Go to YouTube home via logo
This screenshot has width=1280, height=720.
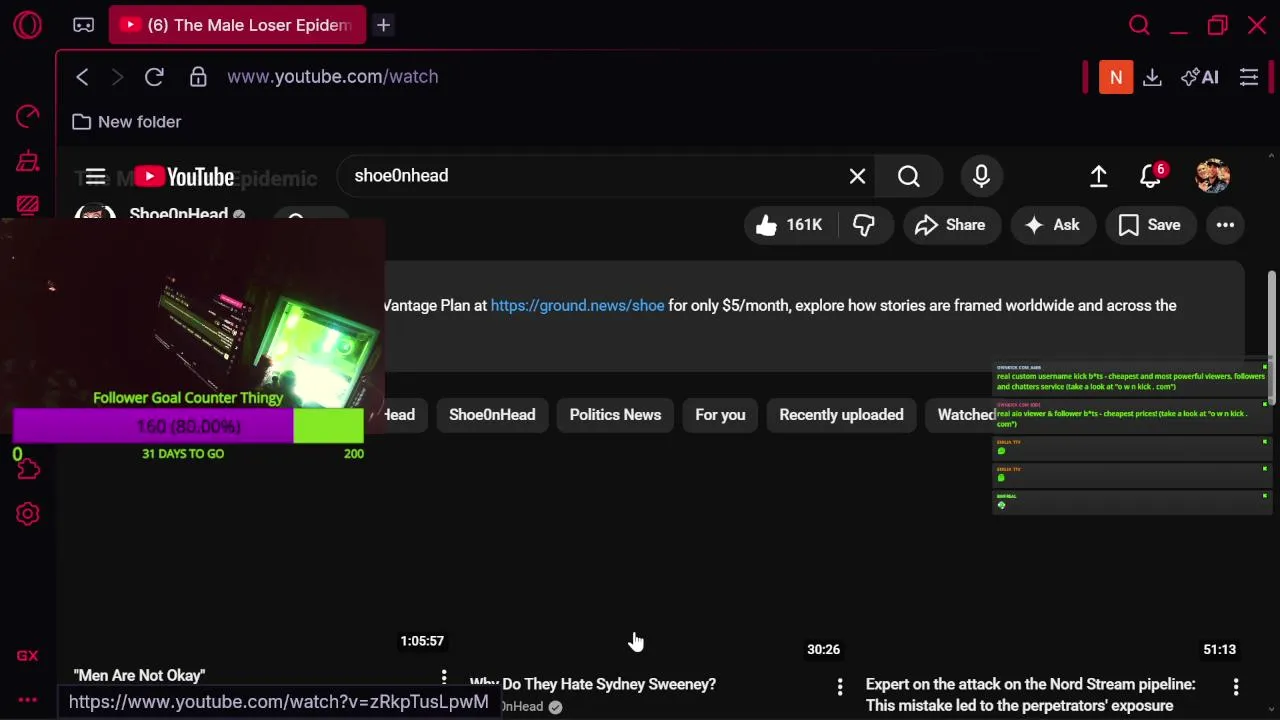[184, 177]
